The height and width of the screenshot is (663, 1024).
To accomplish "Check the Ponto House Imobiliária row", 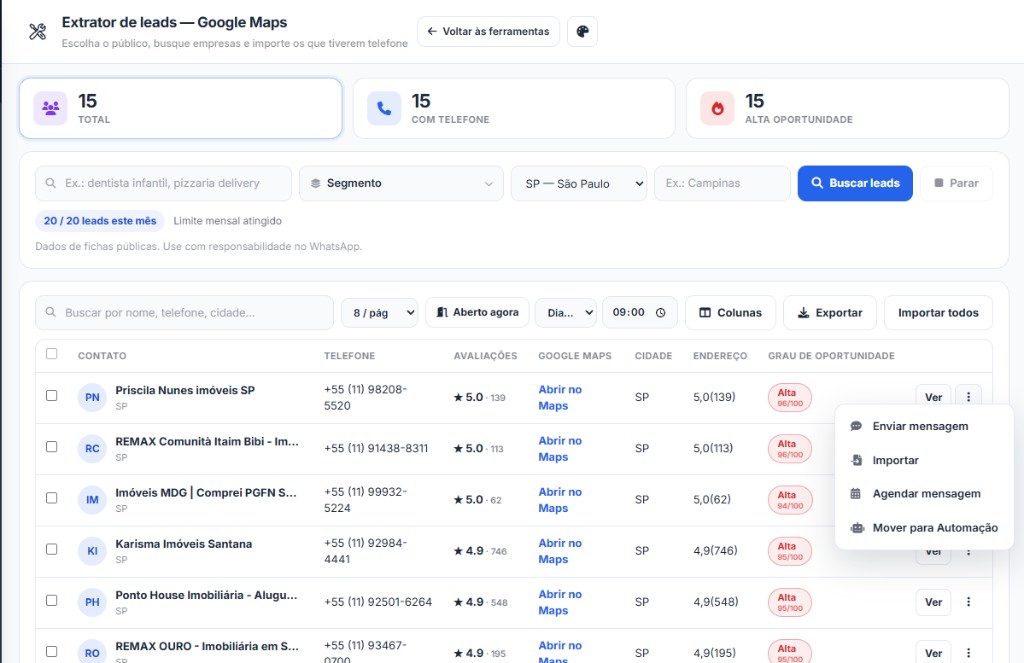I will click(52, 600).
